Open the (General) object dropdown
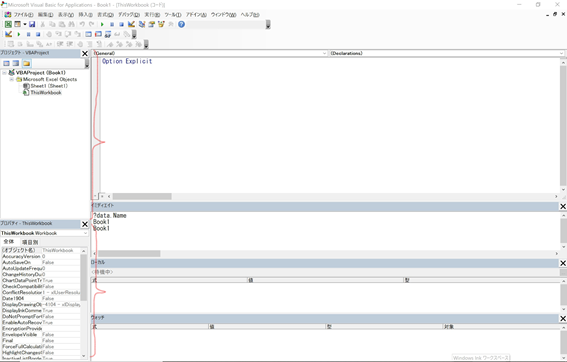567x362 pixels. coord(324,53)
